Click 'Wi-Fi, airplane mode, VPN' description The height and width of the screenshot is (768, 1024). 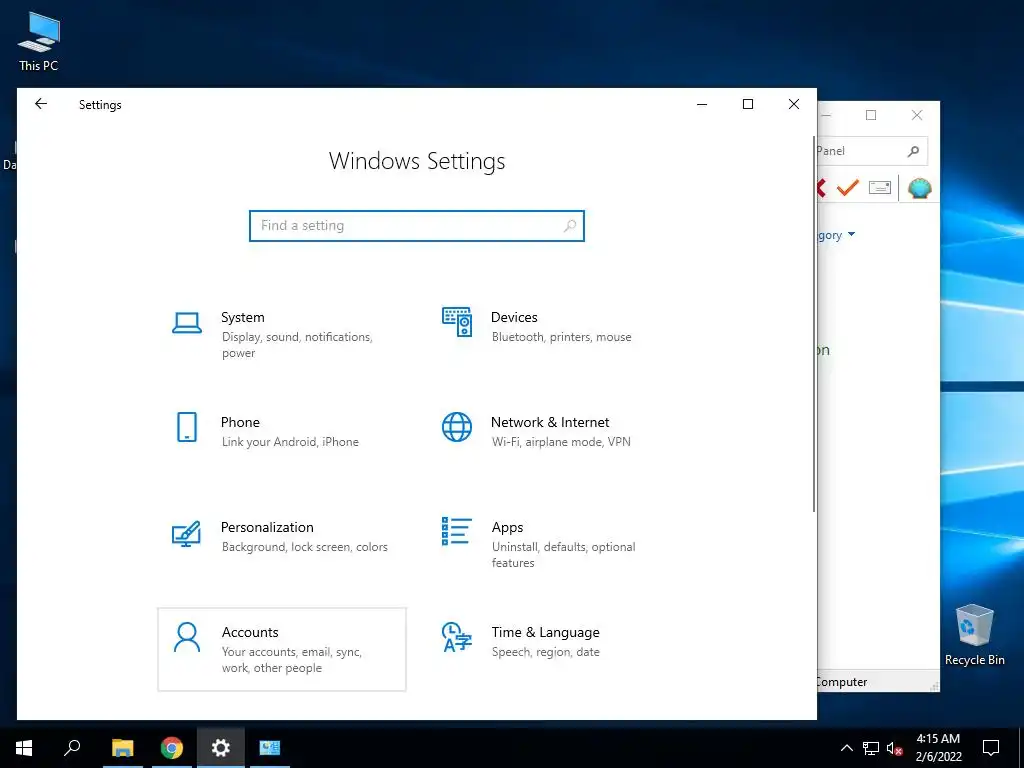point(561,442)
